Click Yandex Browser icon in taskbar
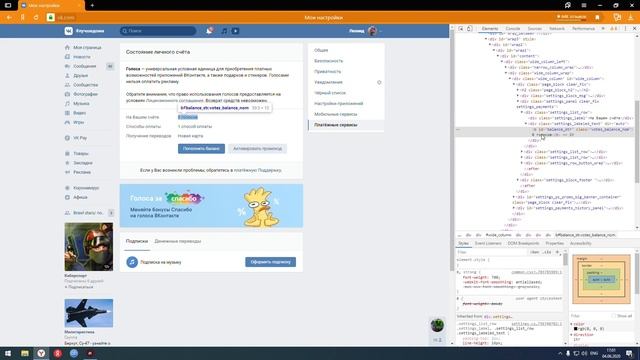 click(41, 353)
